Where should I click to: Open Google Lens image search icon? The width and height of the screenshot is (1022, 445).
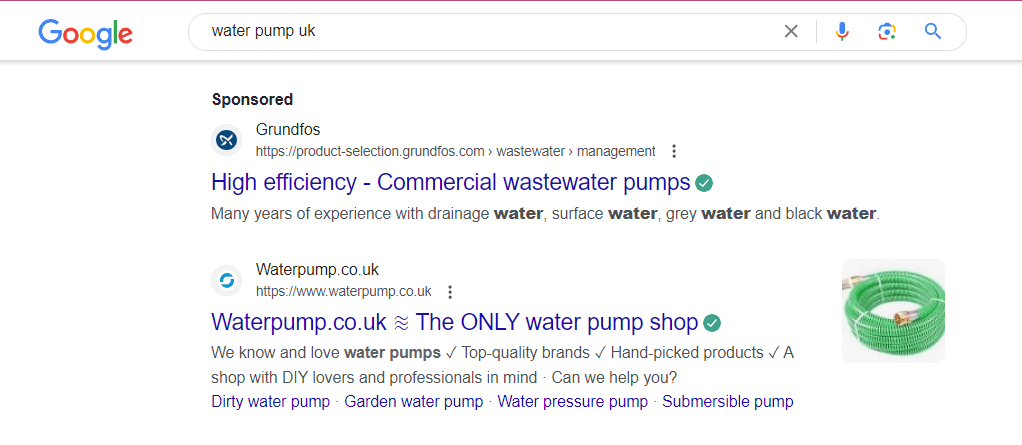tap(887, 31)
